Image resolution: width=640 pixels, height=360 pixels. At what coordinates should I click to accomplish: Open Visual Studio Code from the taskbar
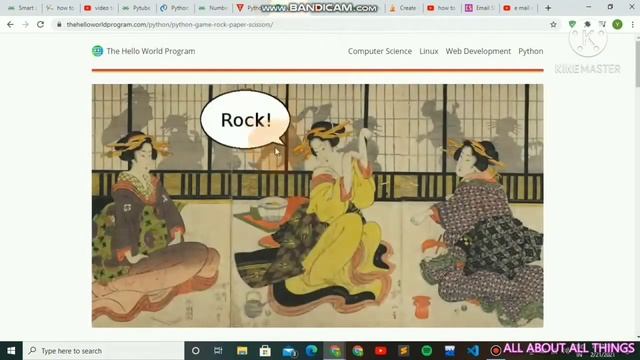[x=473, y=351]
